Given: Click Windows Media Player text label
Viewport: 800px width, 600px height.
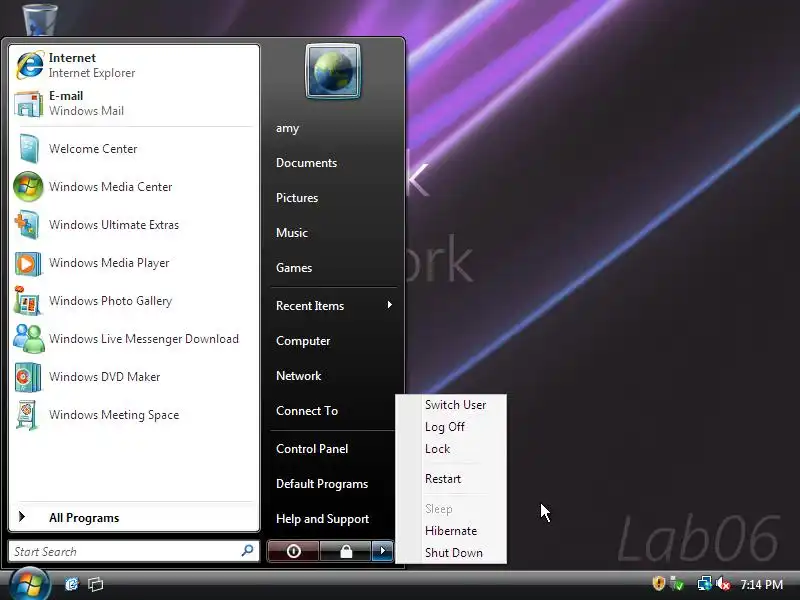Looking at the screenshot, I should [x=109, y=263].
